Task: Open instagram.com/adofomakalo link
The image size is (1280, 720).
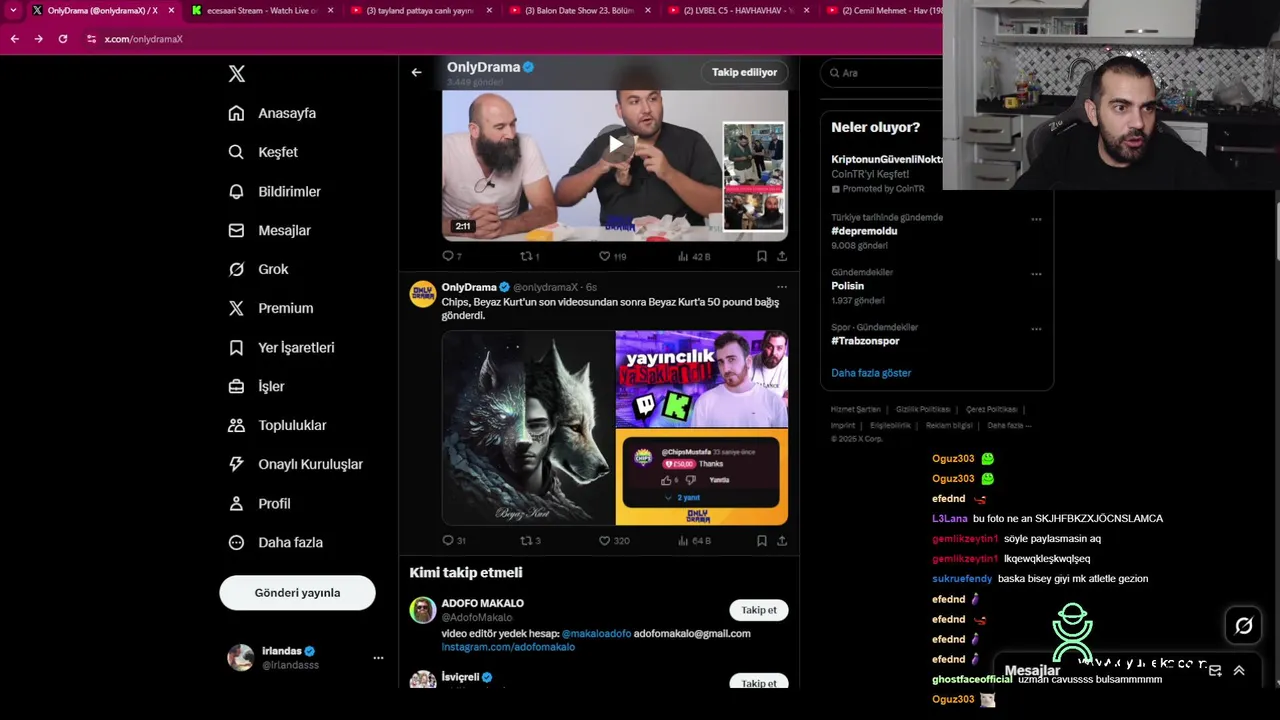Action: pyautogui.click(x=508, y=647)
